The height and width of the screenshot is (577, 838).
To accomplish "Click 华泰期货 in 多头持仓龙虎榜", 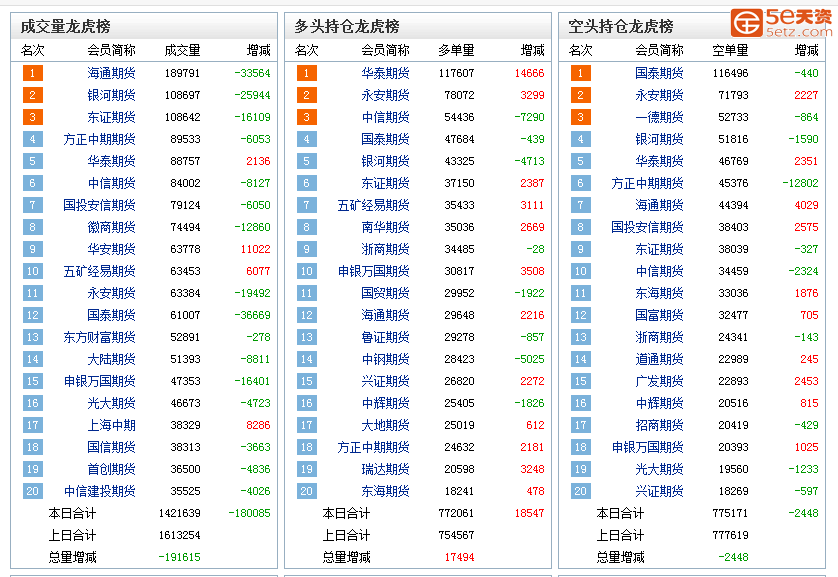I will click(x=385, y=73).
